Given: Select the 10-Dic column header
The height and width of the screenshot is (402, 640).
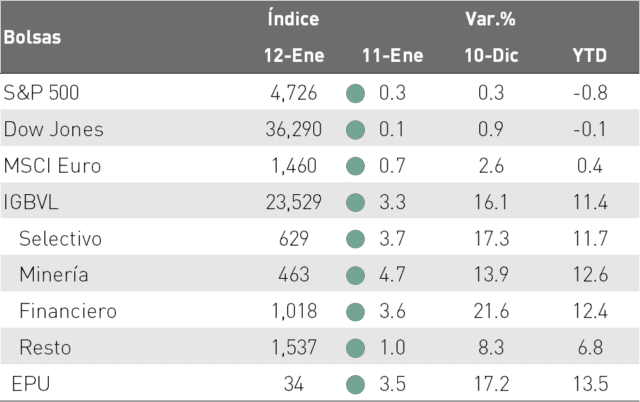Looking at the screenshot, I should (491, 56).
